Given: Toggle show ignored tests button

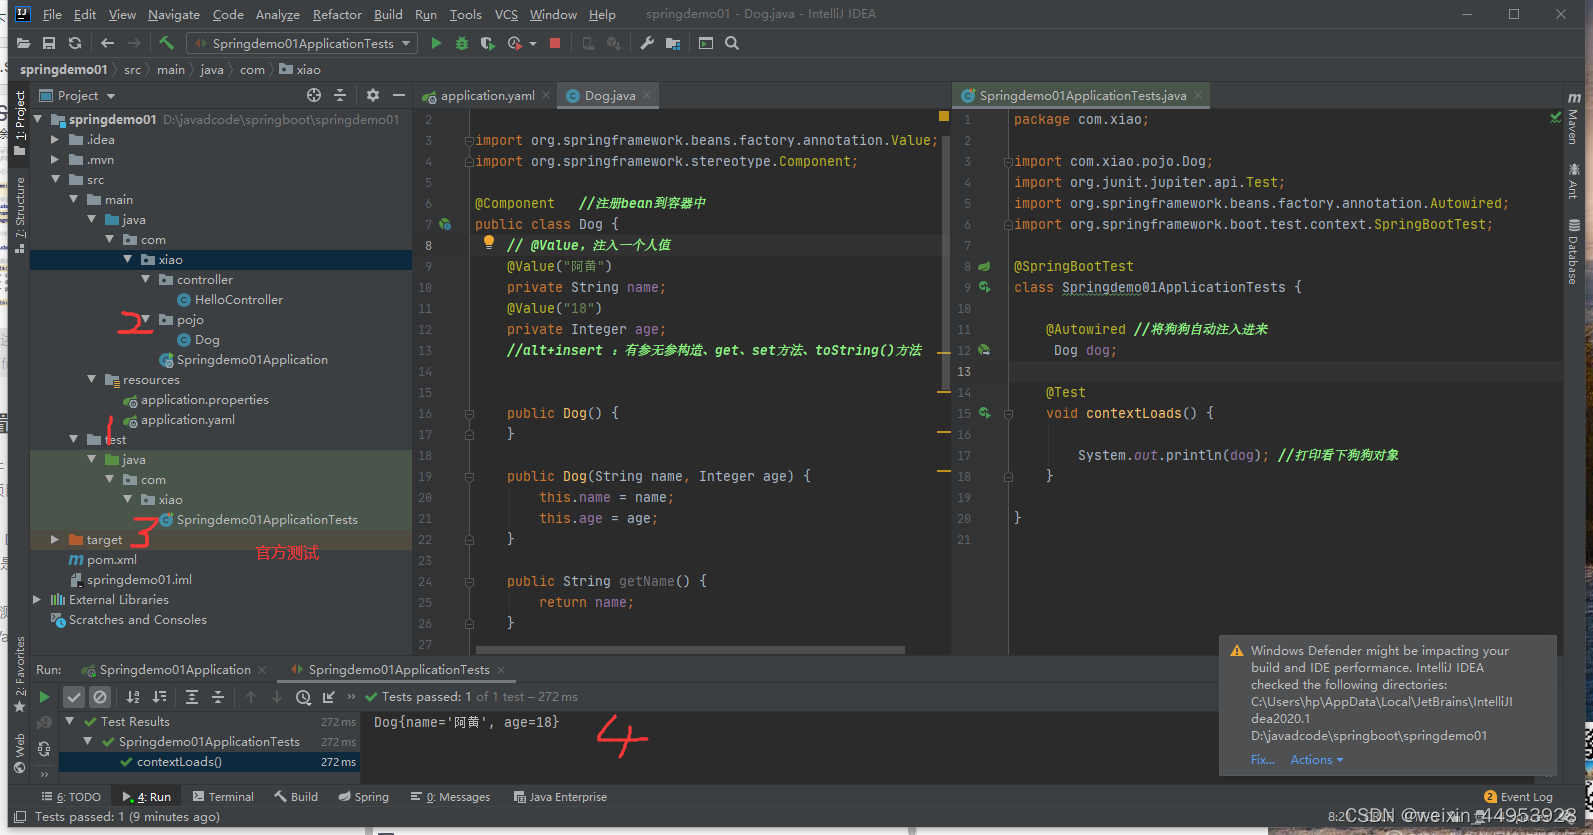Looking at the screenshot, I should point(99,697).
